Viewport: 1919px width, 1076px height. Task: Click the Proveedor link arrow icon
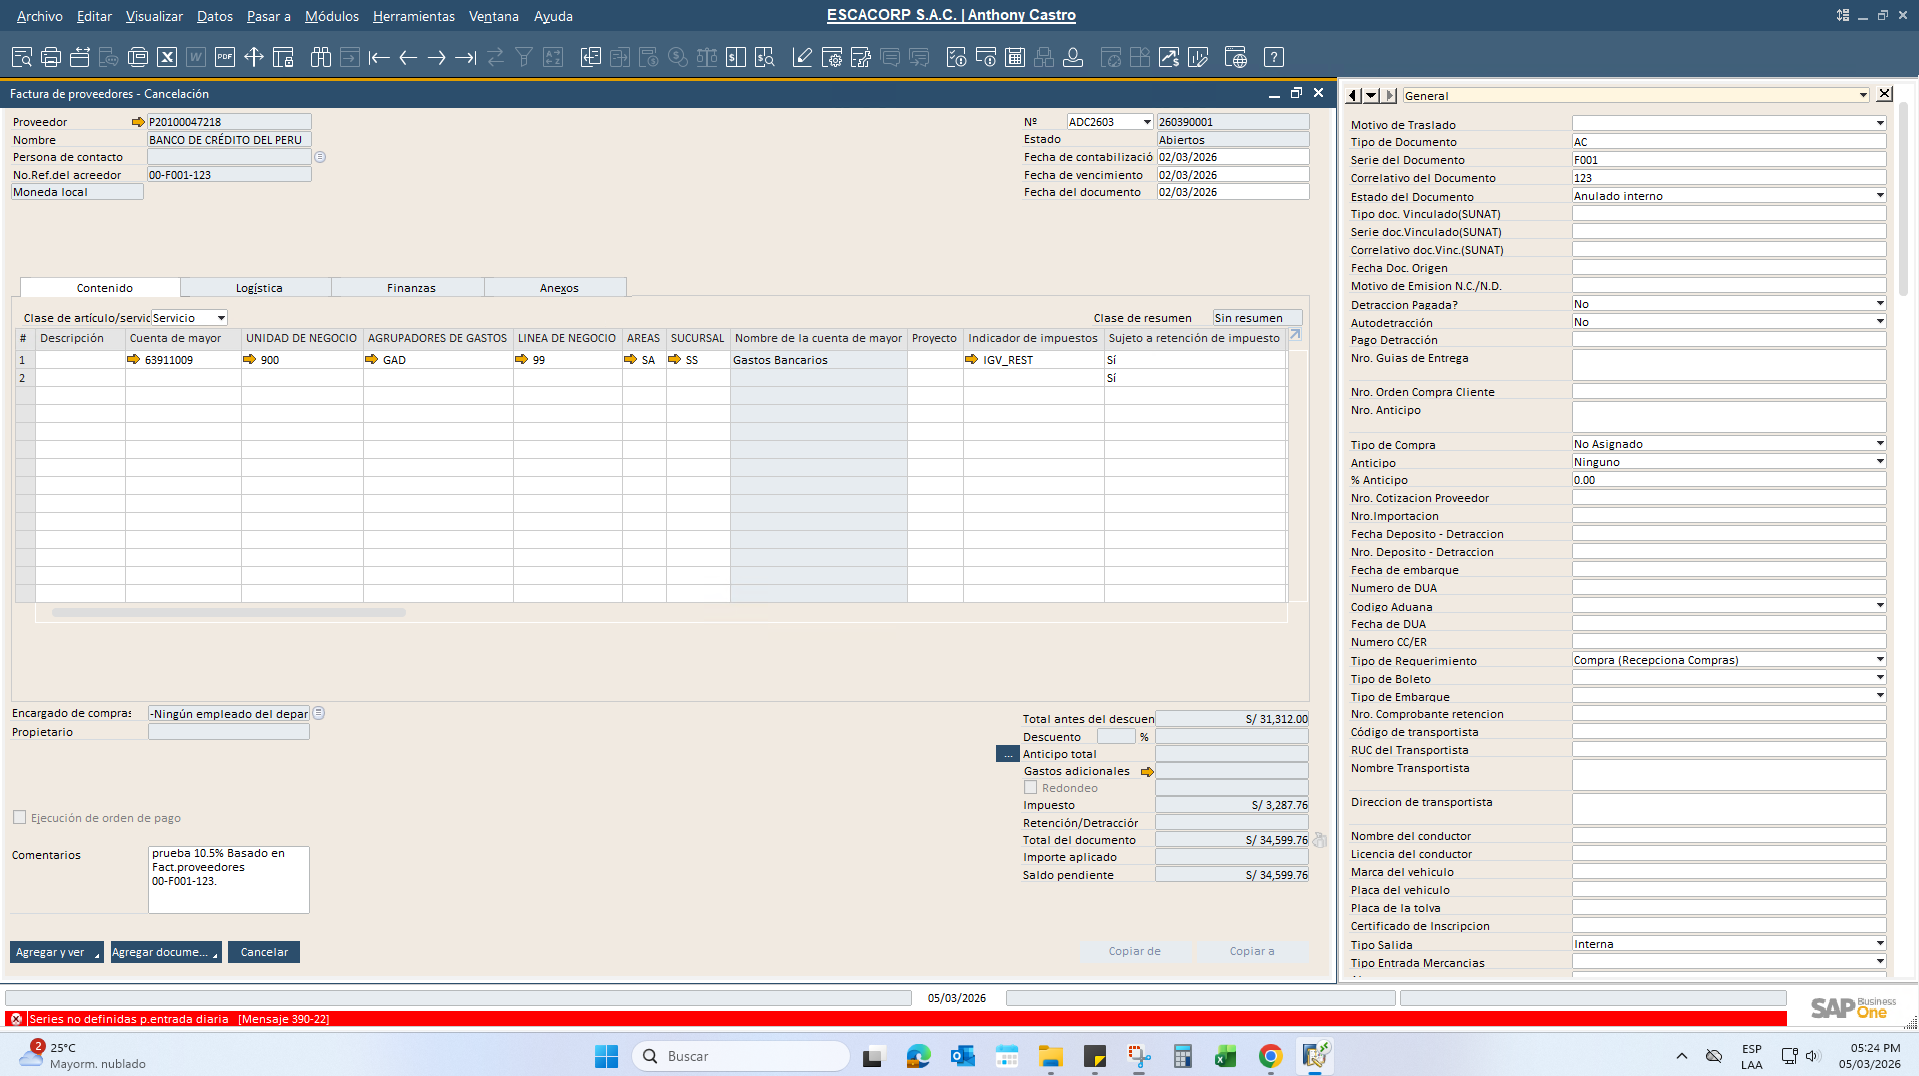click(x=138, y=122)
